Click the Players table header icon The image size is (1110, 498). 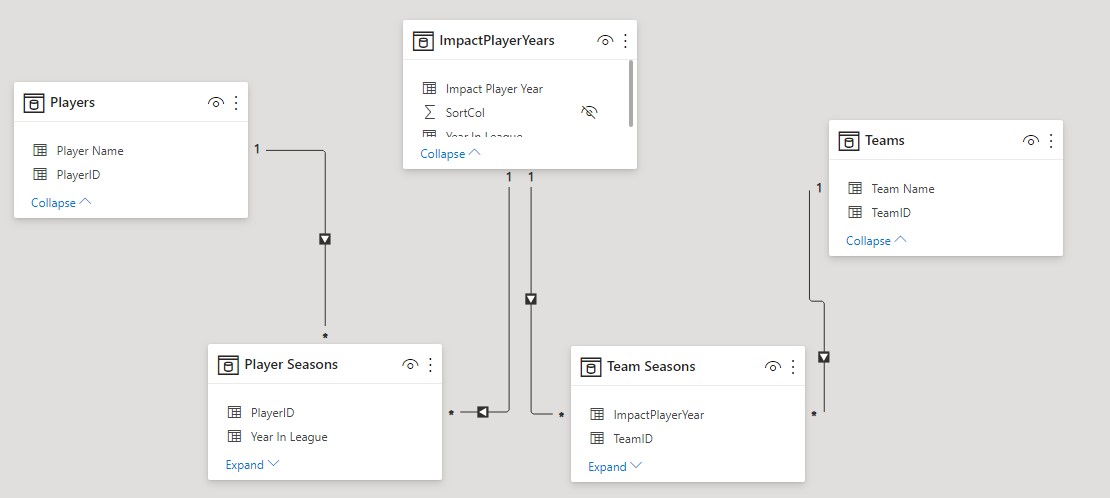tap(34, 103)
